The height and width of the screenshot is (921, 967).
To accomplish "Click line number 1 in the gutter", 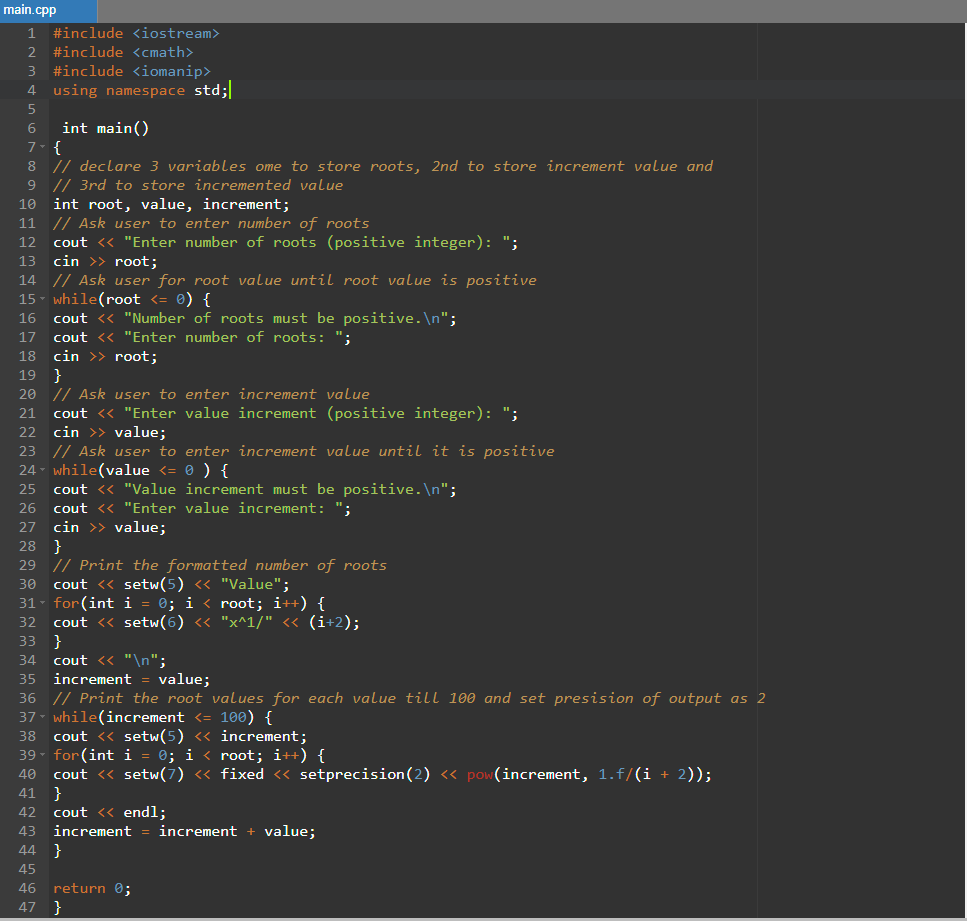I will pyautogui.click(x=31, y=33).
